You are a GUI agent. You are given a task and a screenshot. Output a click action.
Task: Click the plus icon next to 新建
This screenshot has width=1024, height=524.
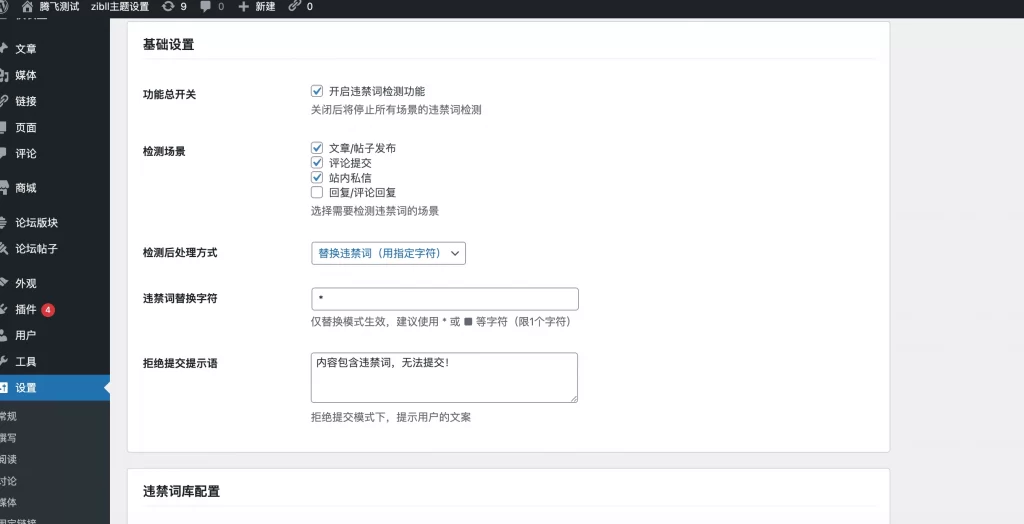tap(244, 7)
